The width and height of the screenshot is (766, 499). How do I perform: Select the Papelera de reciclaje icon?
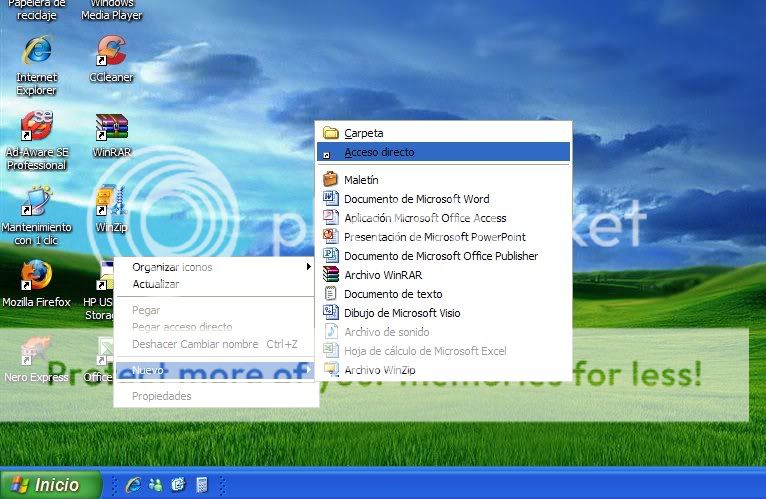click(36, 10)
